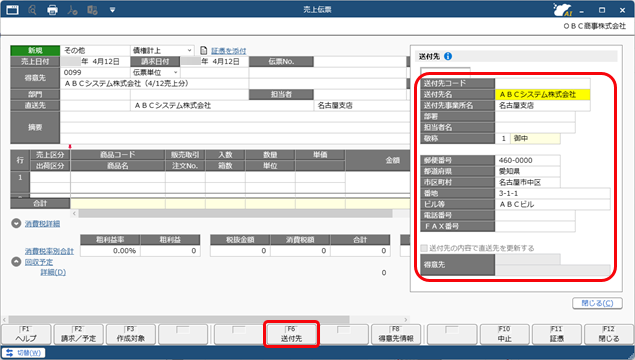Click the 請求日付 field showing 4月12日

[x=215, y=62]
